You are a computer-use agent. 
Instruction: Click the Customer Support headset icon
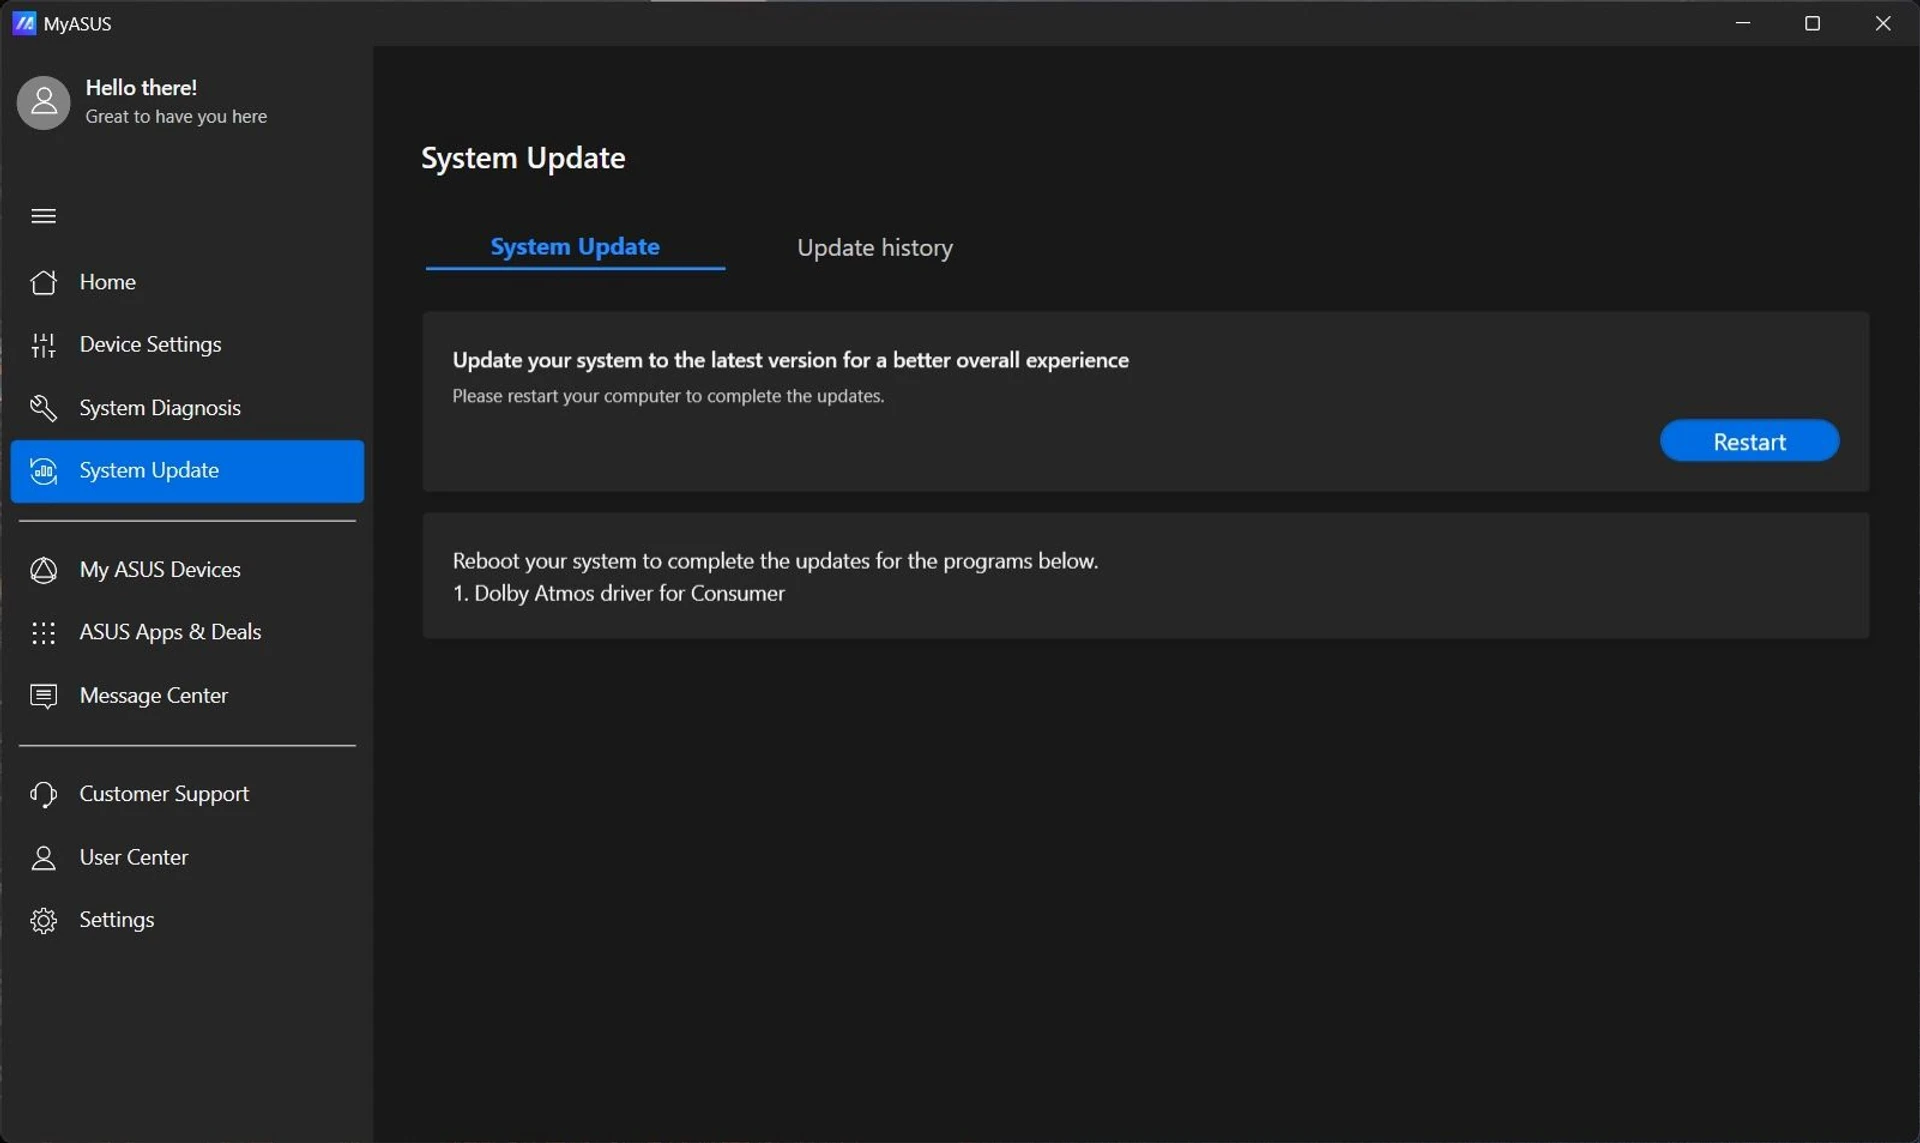(x=43, y=794)
